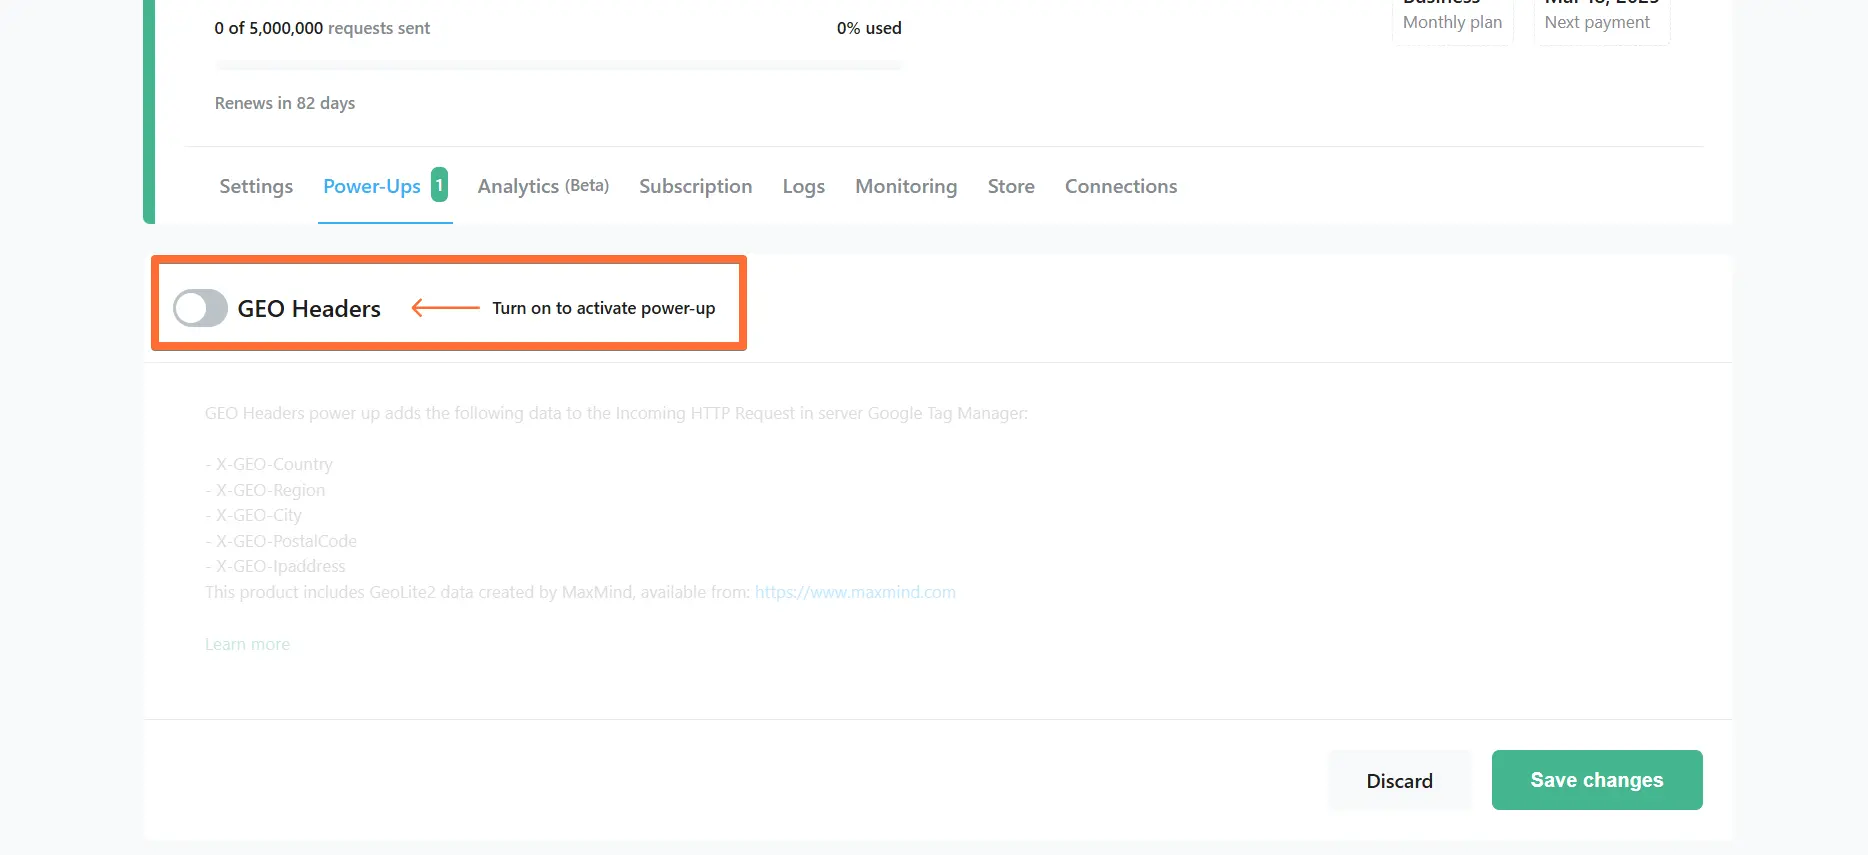Open the maxmind.com link
Image resolution: width=1868 pixels, height=855 pixels.
[855, 592]
